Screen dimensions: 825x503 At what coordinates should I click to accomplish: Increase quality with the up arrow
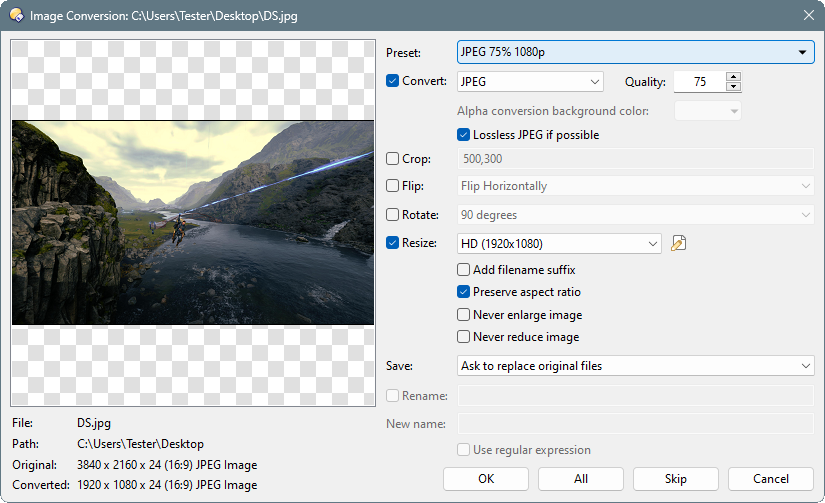pos(733,77)
